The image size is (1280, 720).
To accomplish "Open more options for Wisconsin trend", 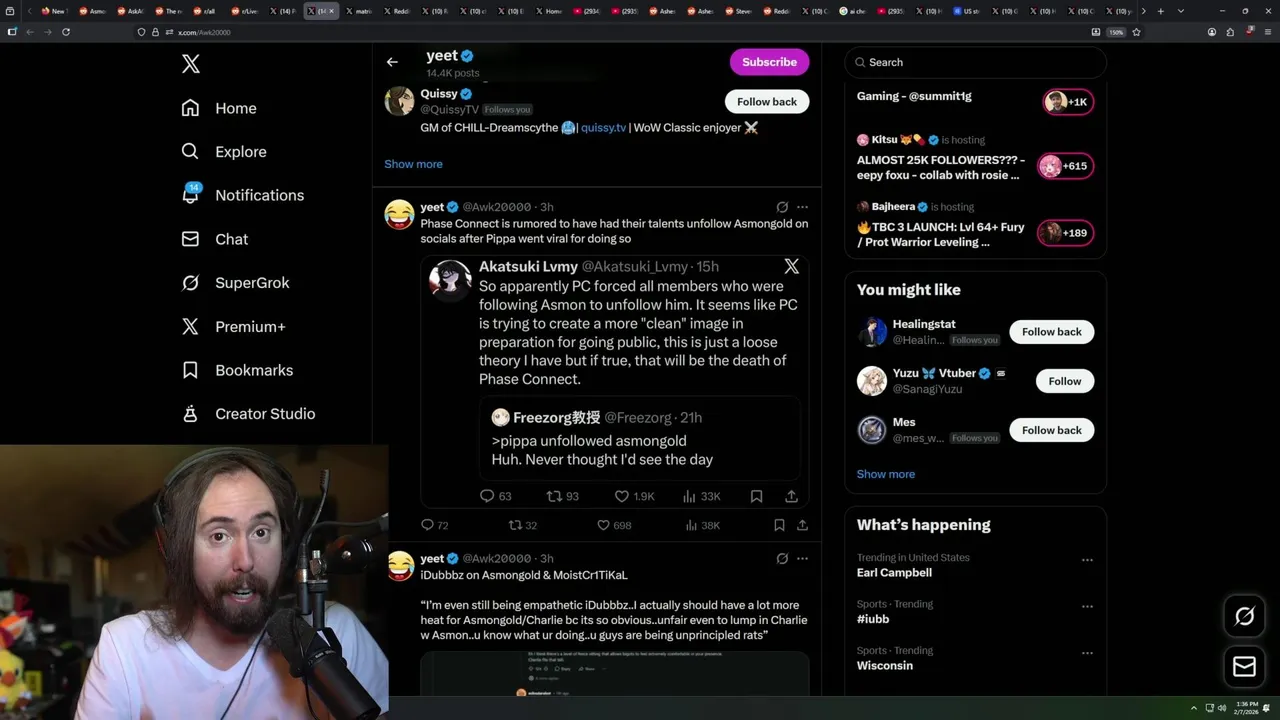I will click(x=1087, y=652).
